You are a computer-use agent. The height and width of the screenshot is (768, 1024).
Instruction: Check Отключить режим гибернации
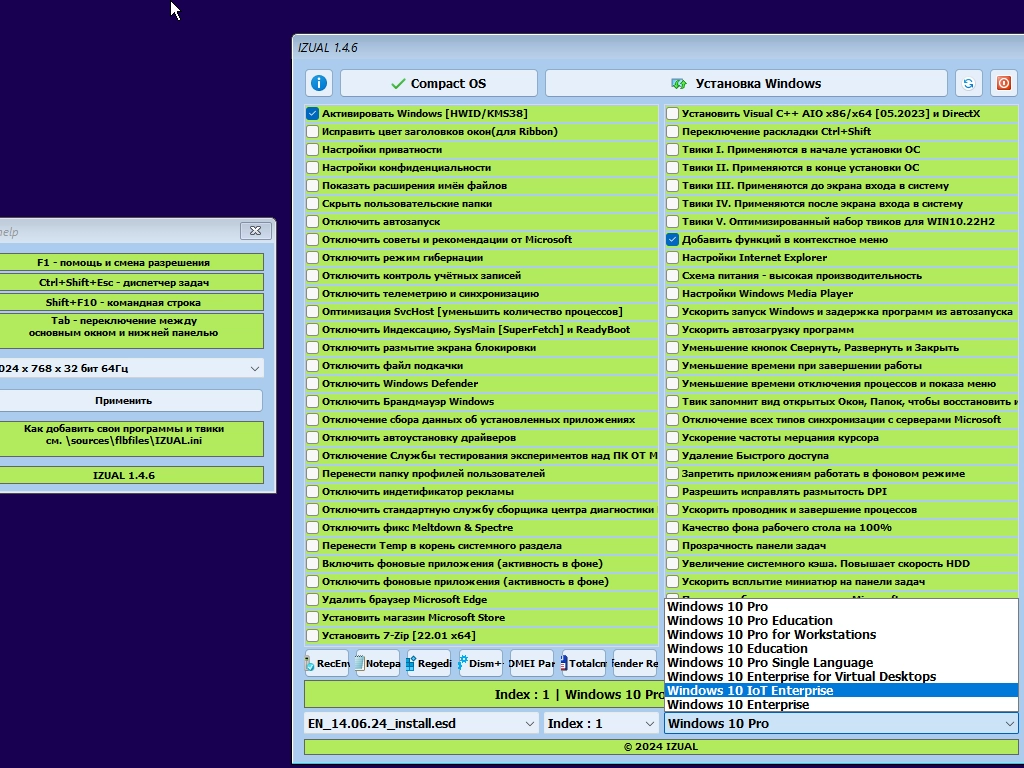click(312, 257)
